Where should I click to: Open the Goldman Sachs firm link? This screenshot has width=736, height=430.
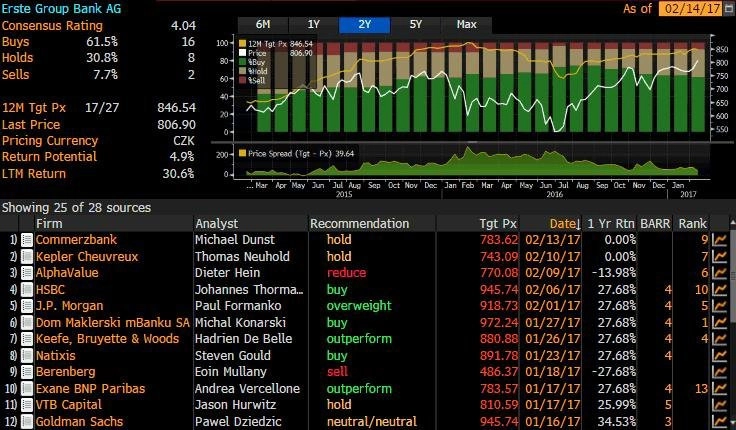click(x=79, y=422)
